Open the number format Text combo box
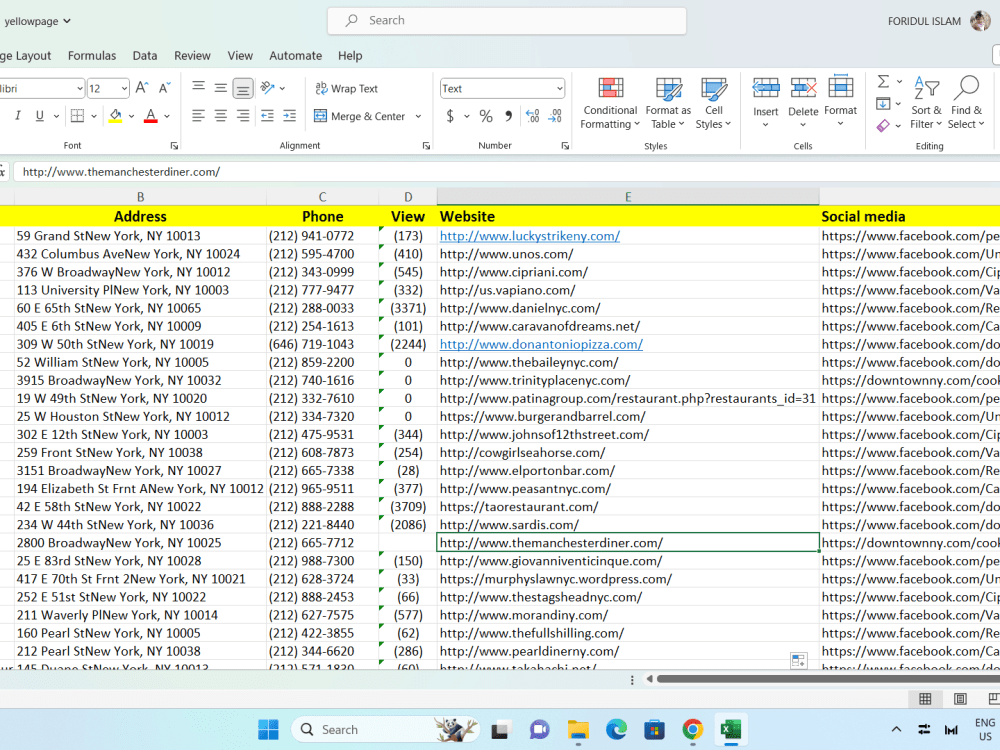The height and width of the screenshot is (750, 1000). pyautogui.click(x=502, y=89)
